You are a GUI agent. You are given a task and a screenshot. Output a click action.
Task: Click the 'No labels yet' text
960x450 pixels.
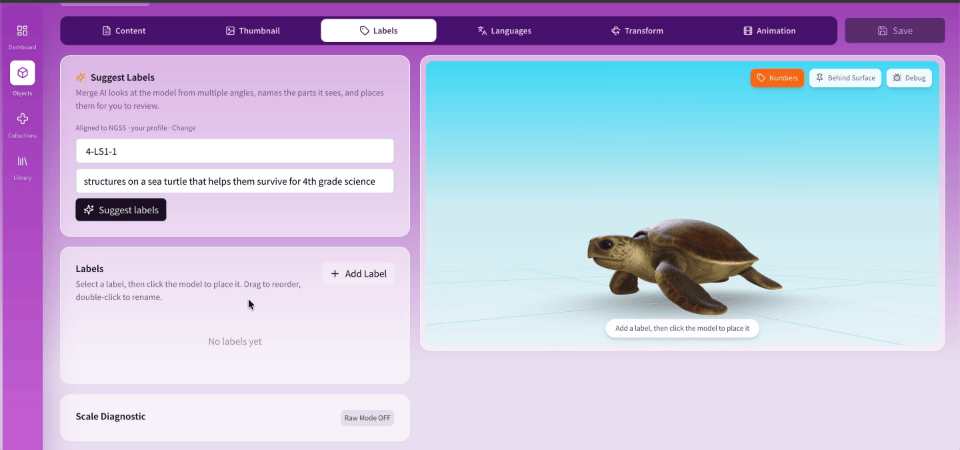(x=235, y=342)
